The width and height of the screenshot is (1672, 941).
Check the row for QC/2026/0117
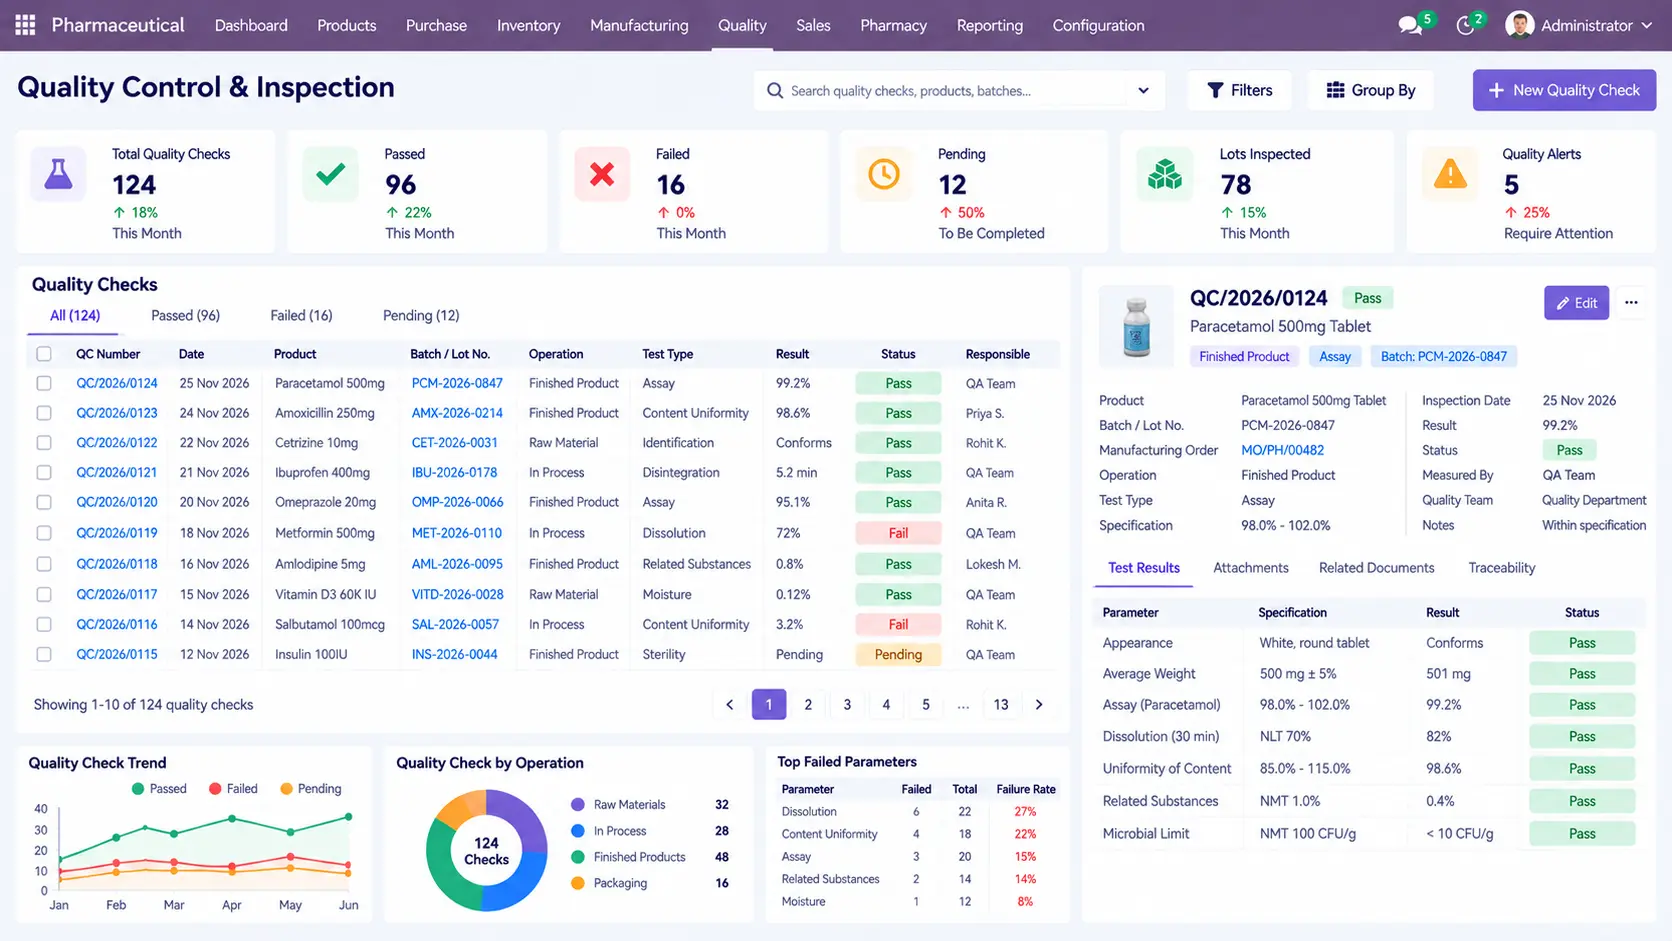(44, 595)
